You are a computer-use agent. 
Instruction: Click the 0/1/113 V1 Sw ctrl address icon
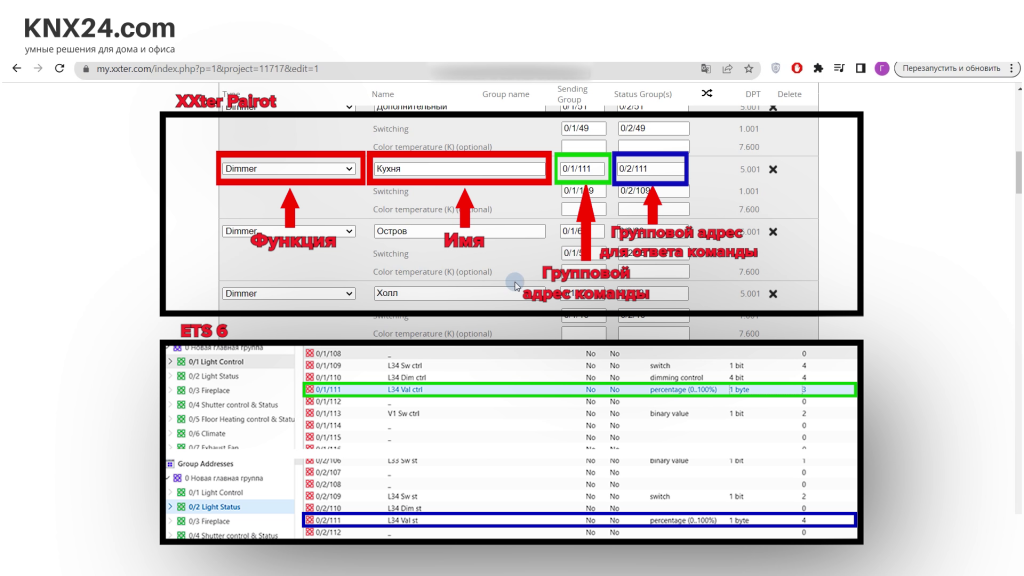tap(310, 413)
